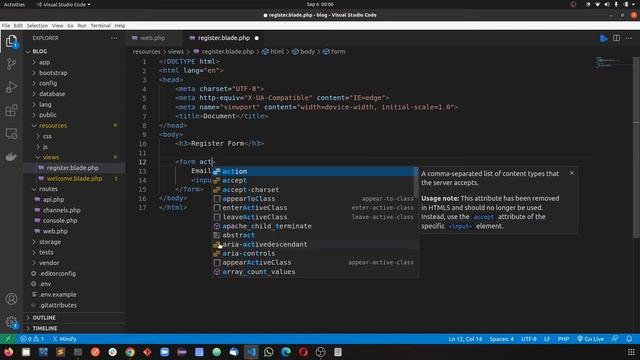Click the blue run icon in editor toolbar
Image resolution: width=640 pixels, height=360 pixels.
(x=604, y=38)
